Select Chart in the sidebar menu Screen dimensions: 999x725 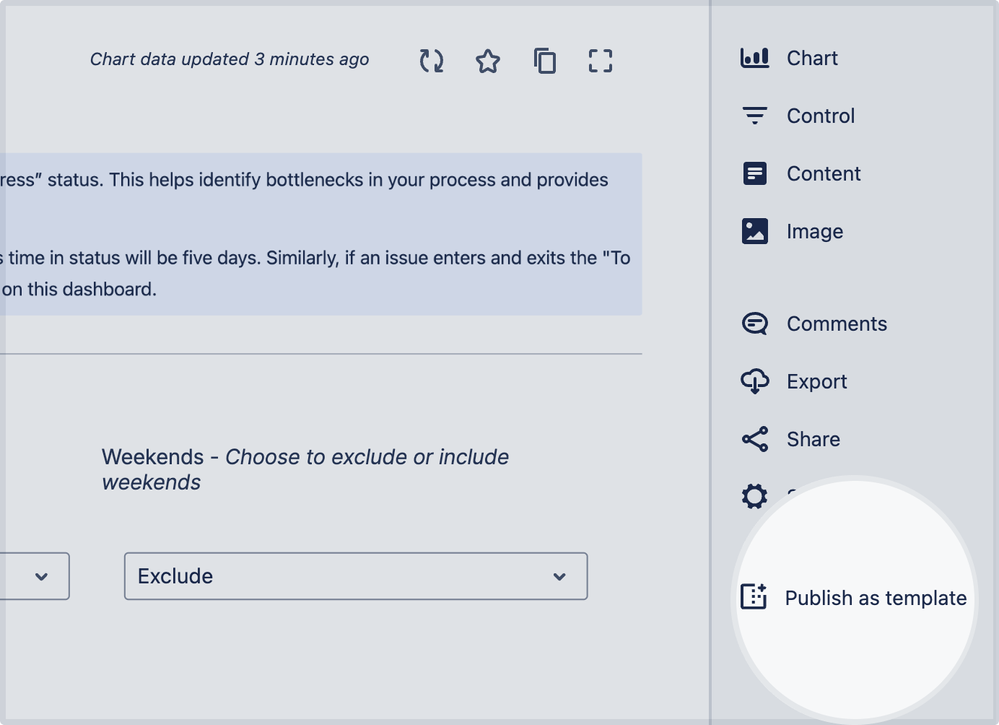pos(812,58)
